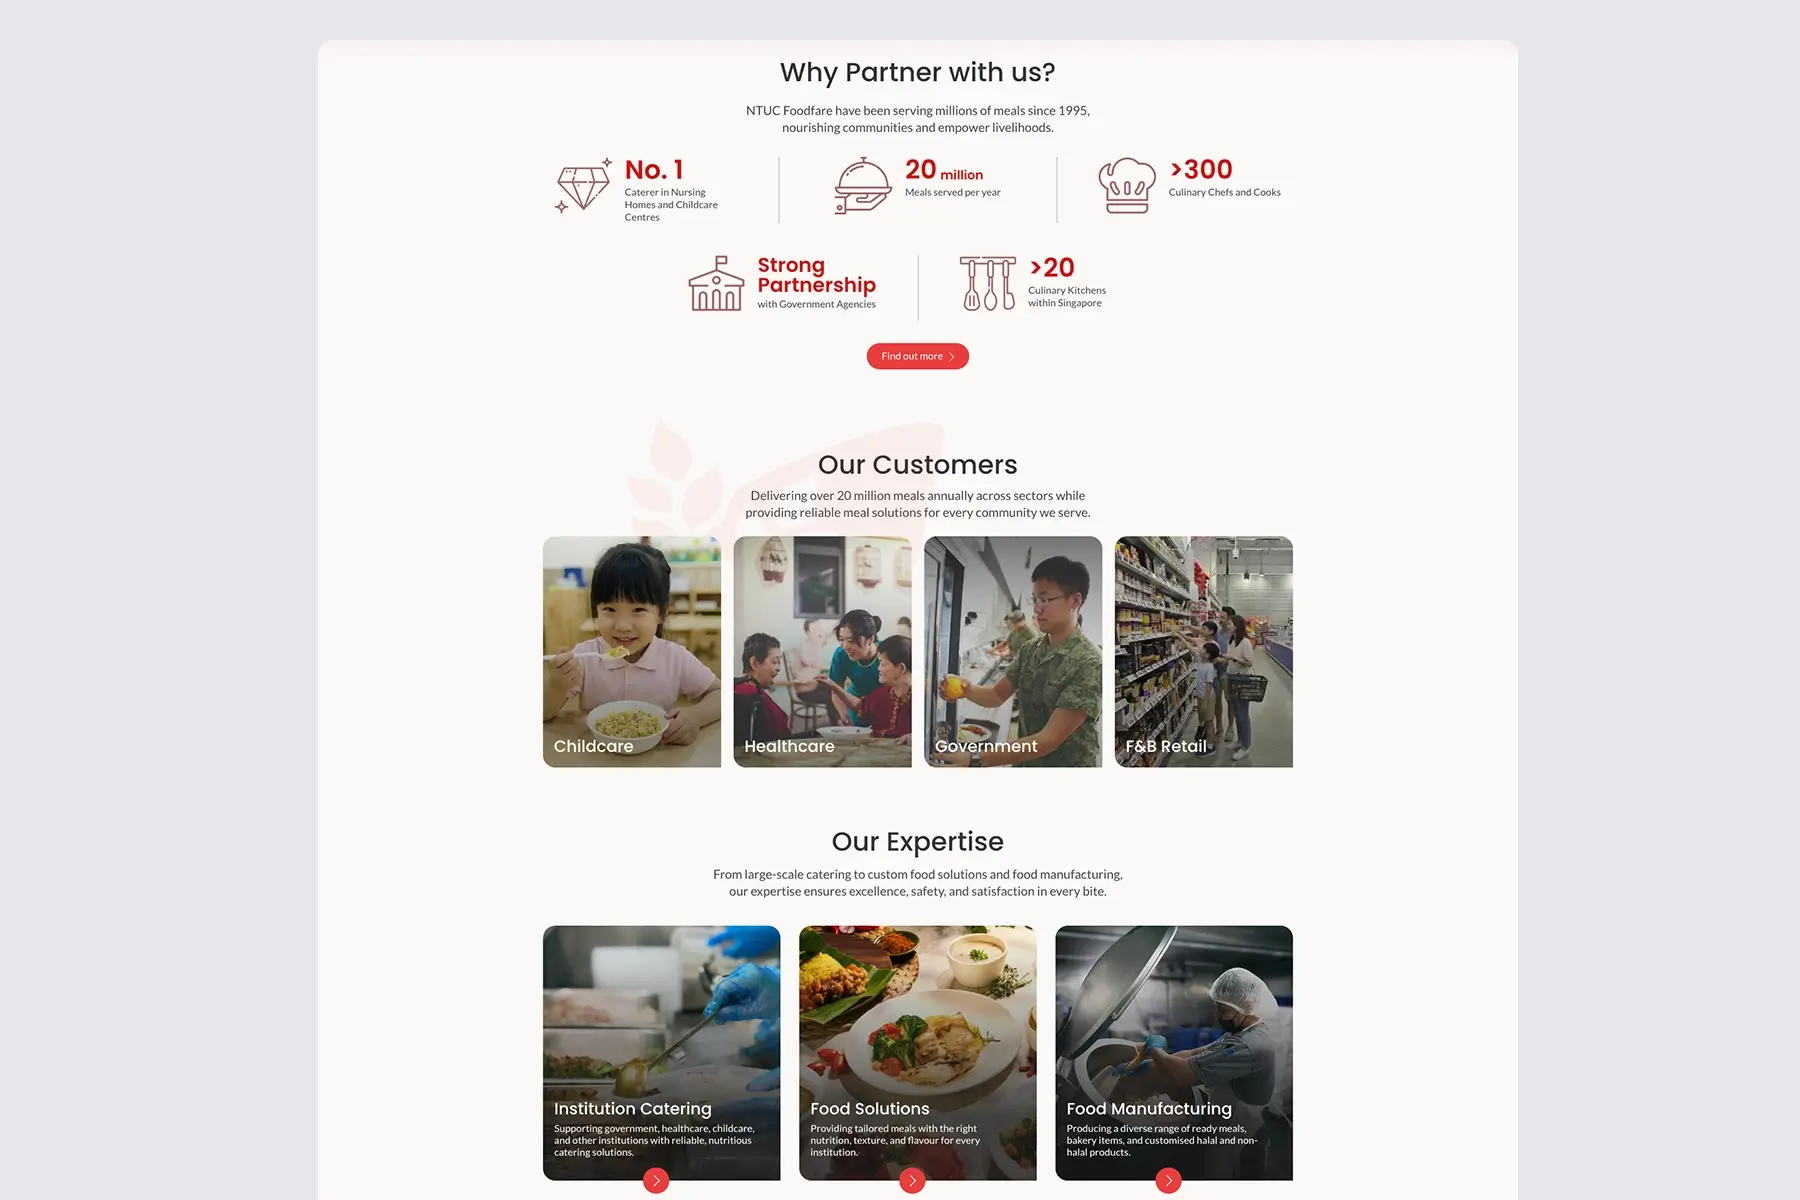Click the red arrow under Institution Catering
Image resolution: width=1800 pixels, height=1200 pixels.
(656, 1181)
